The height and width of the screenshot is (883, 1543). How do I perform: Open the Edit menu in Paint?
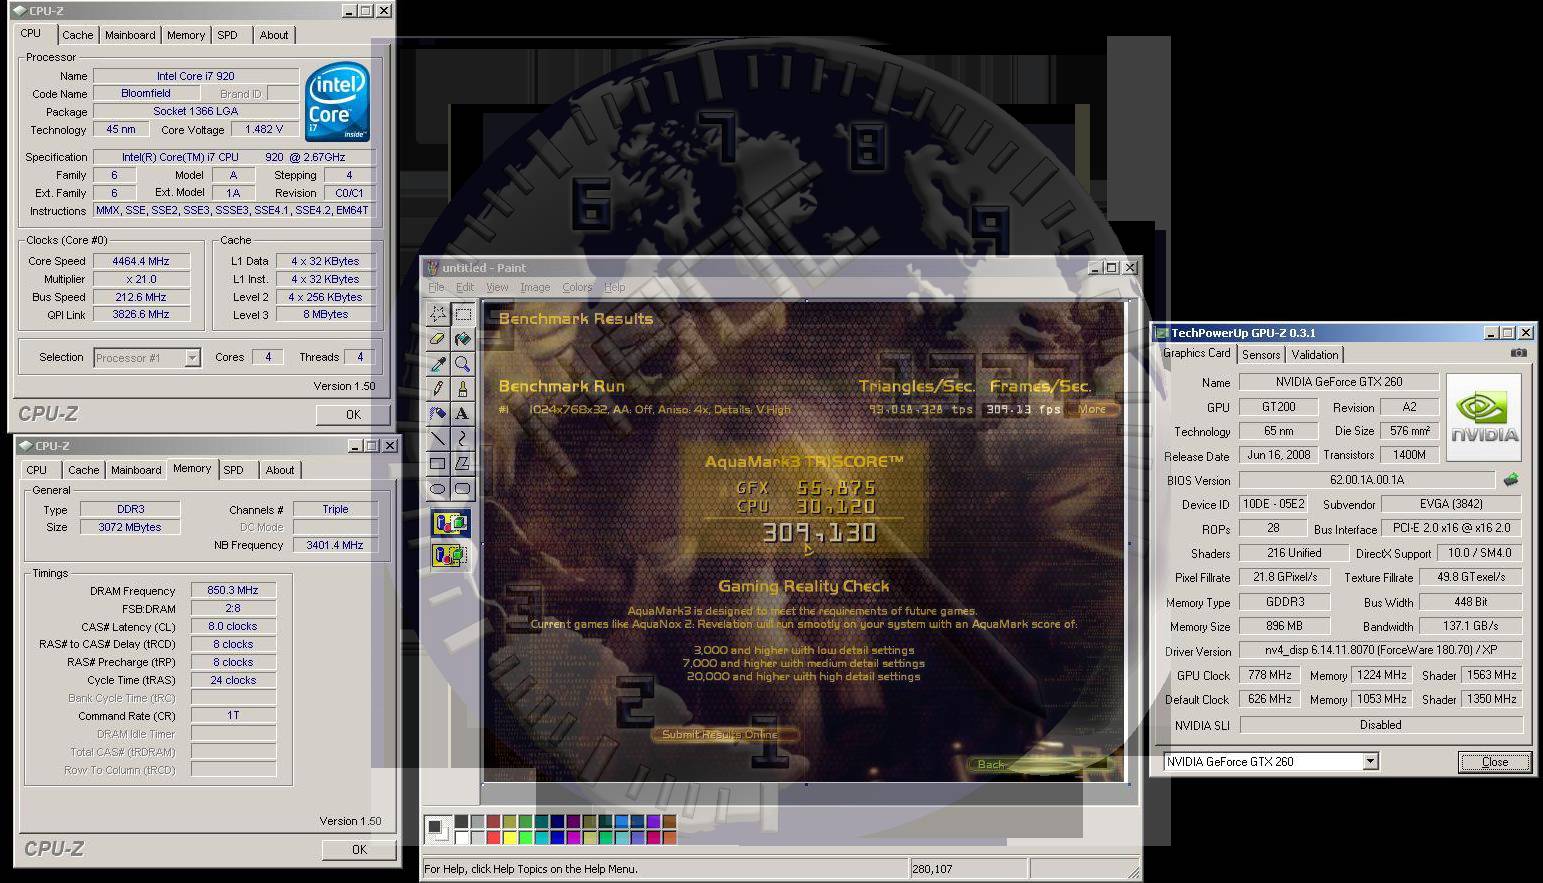pyautogui.click(x=465, y=287)
